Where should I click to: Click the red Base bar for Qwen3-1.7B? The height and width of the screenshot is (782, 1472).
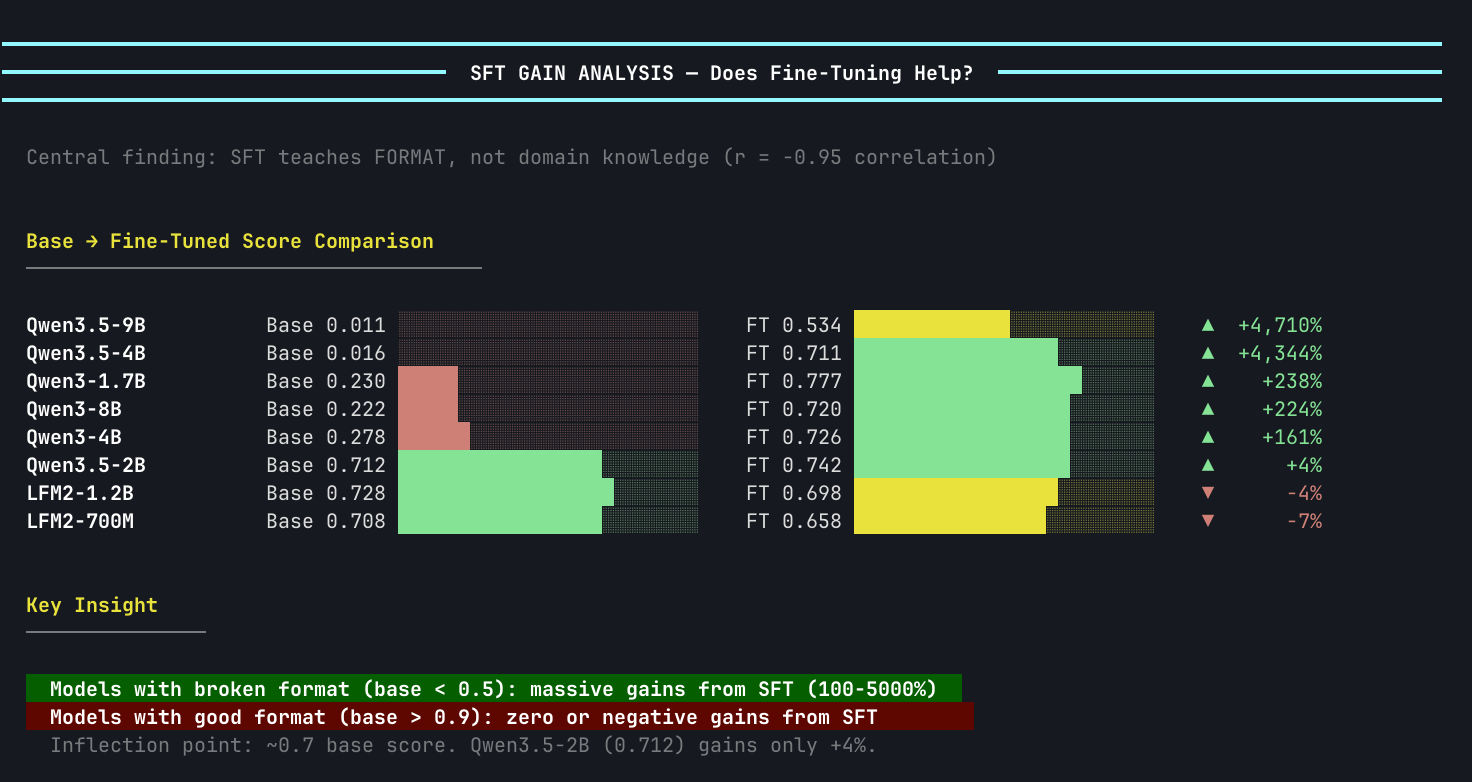(x=428, y=381)
